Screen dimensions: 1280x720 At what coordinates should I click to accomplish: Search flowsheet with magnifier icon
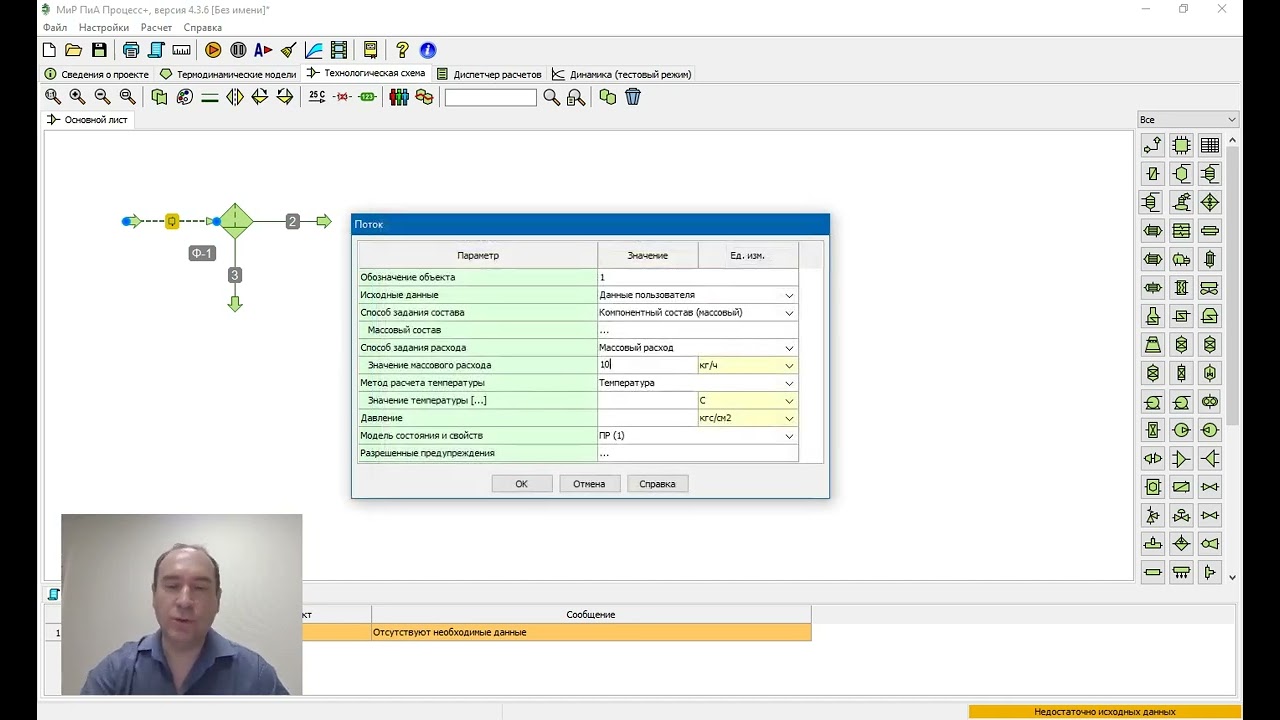551,97
